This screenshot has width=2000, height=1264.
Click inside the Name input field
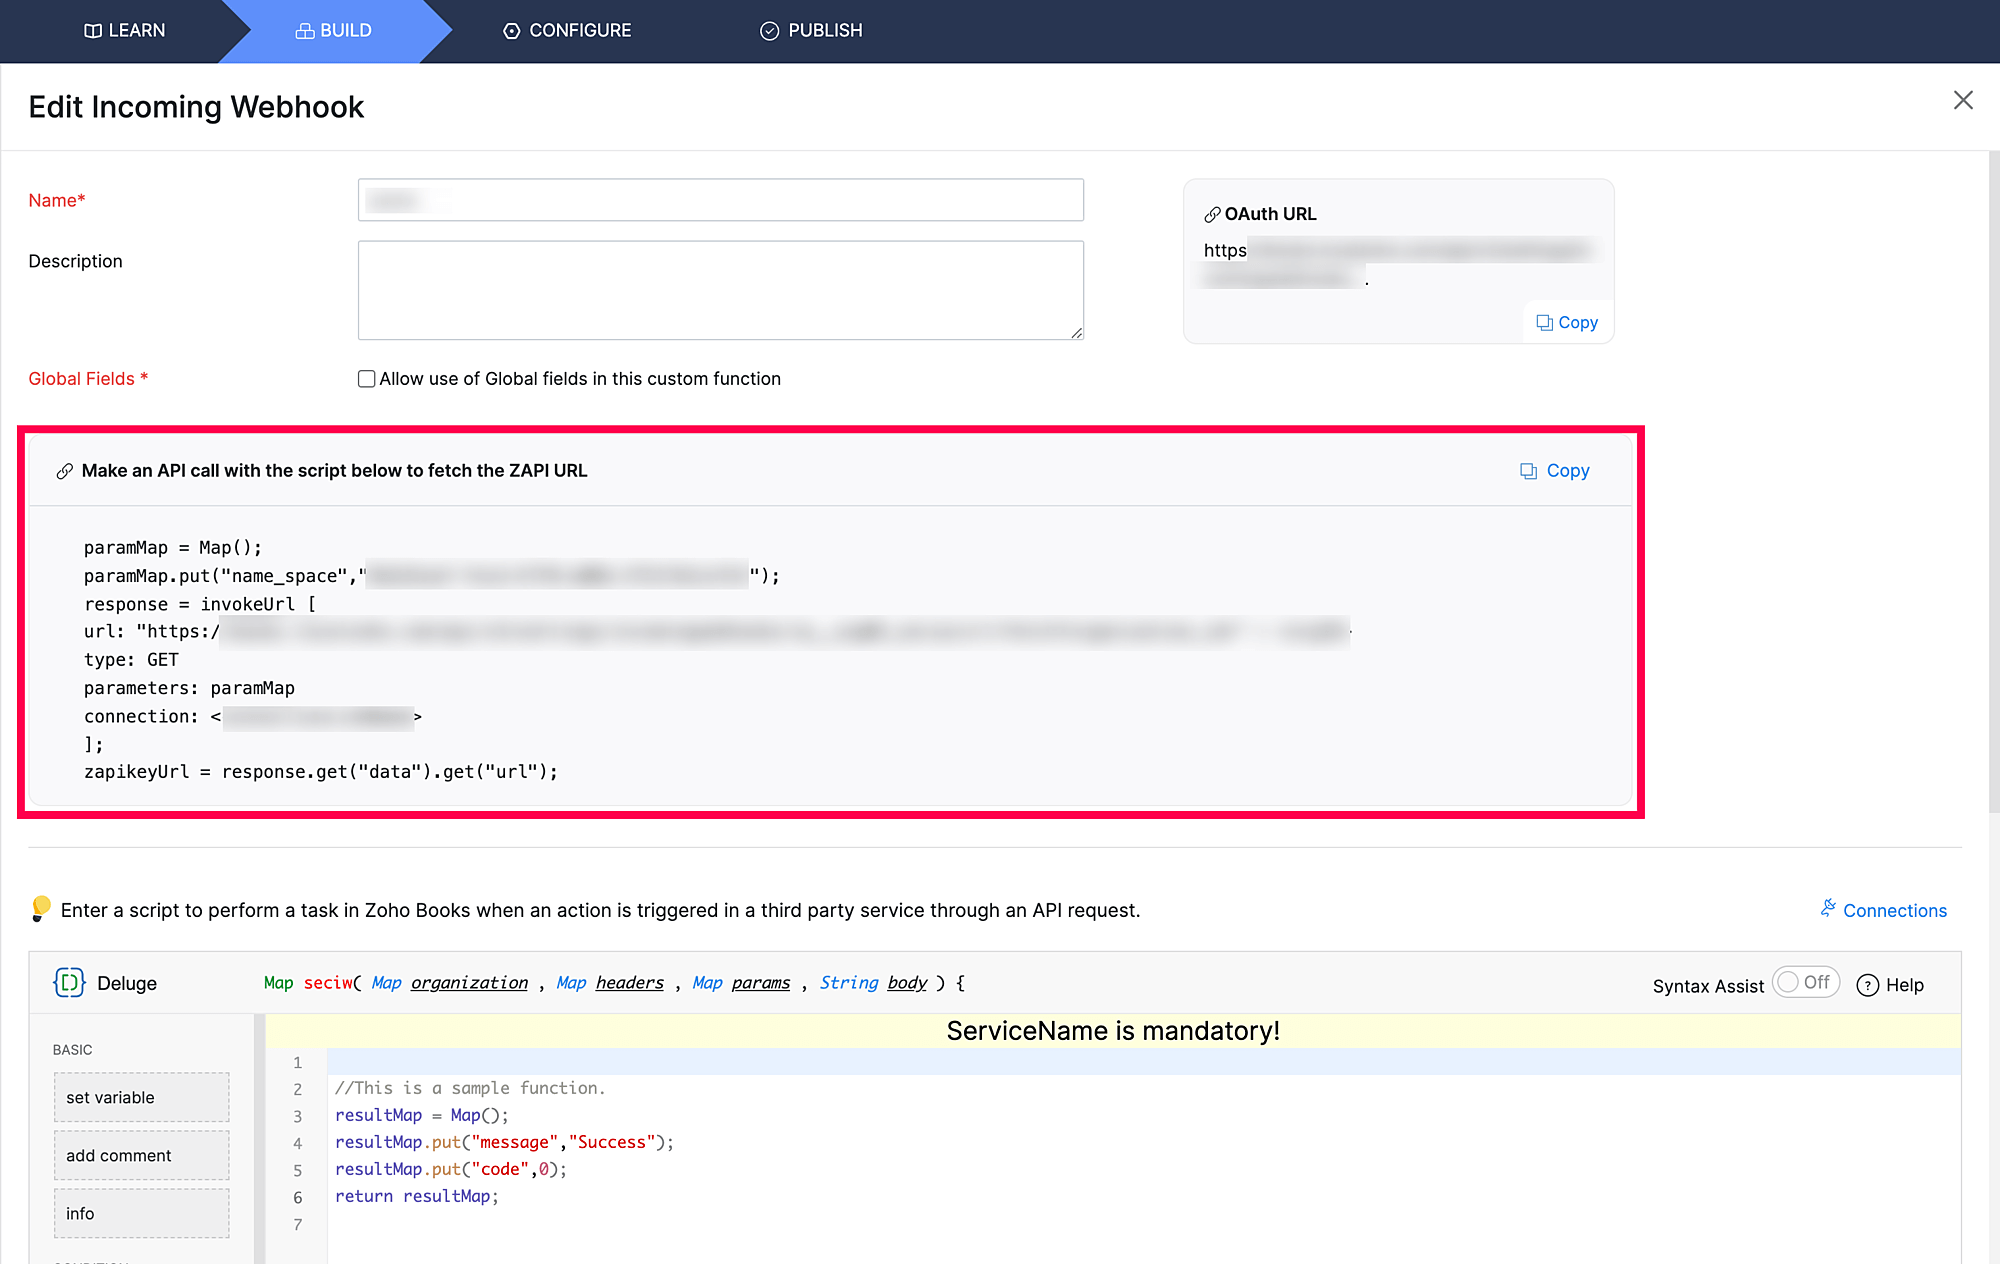720,199
